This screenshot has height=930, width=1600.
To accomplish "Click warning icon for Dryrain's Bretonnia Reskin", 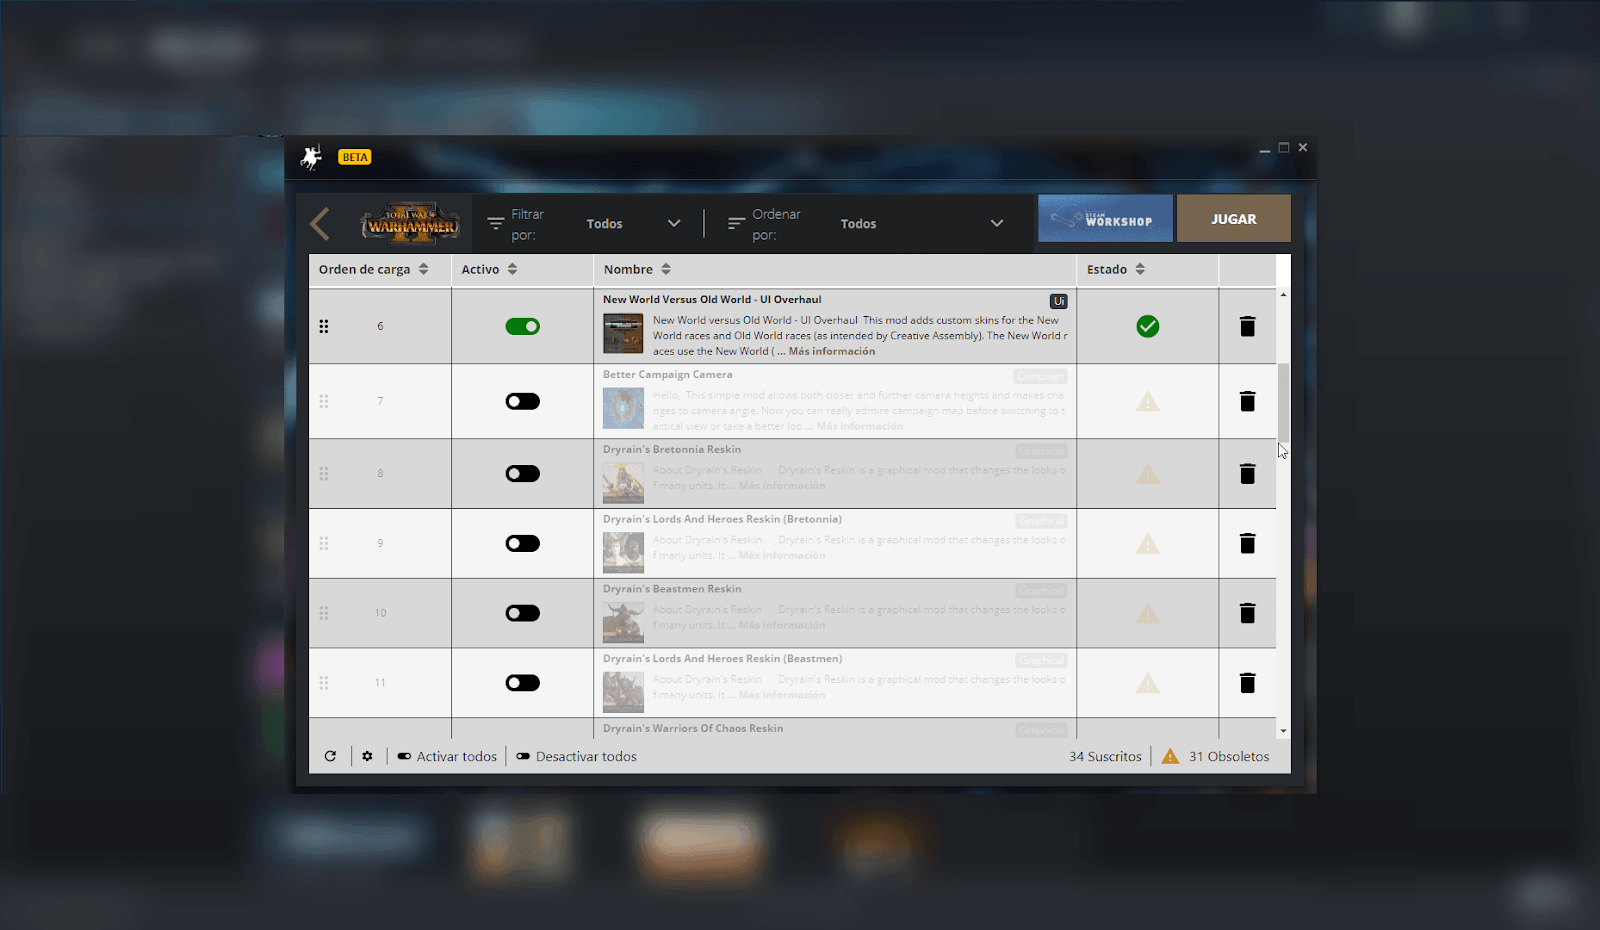I will click(1148, 473).
